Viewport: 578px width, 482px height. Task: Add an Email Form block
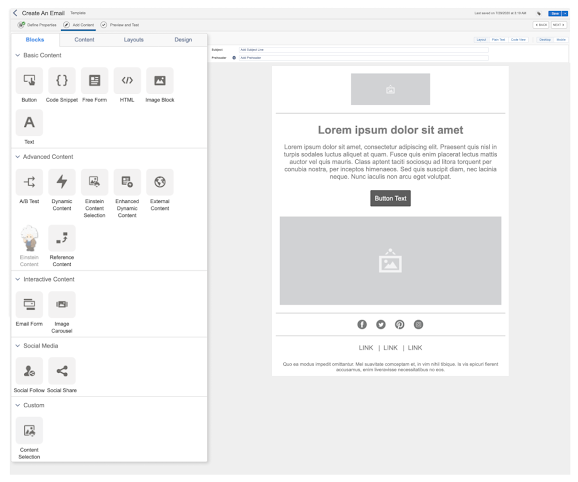[x=29, y=304]
